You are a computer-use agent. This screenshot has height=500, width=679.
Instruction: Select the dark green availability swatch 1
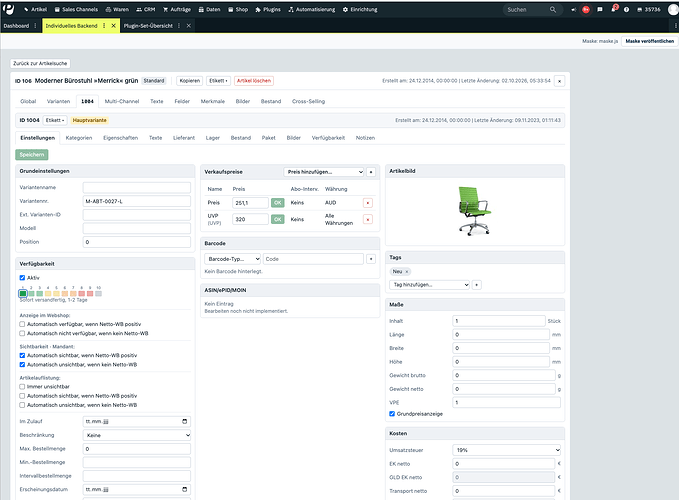(x=23, y=294)
